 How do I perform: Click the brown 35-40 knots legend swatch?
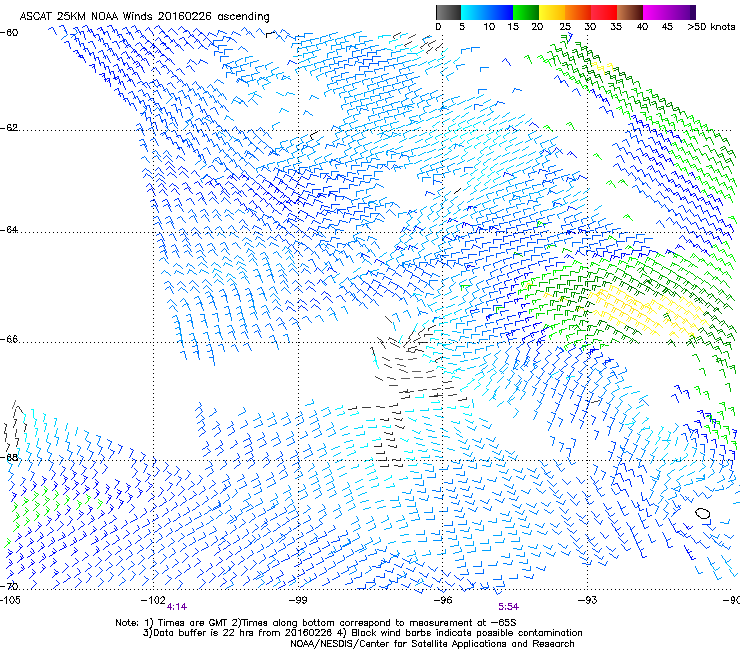coord(630,12)
